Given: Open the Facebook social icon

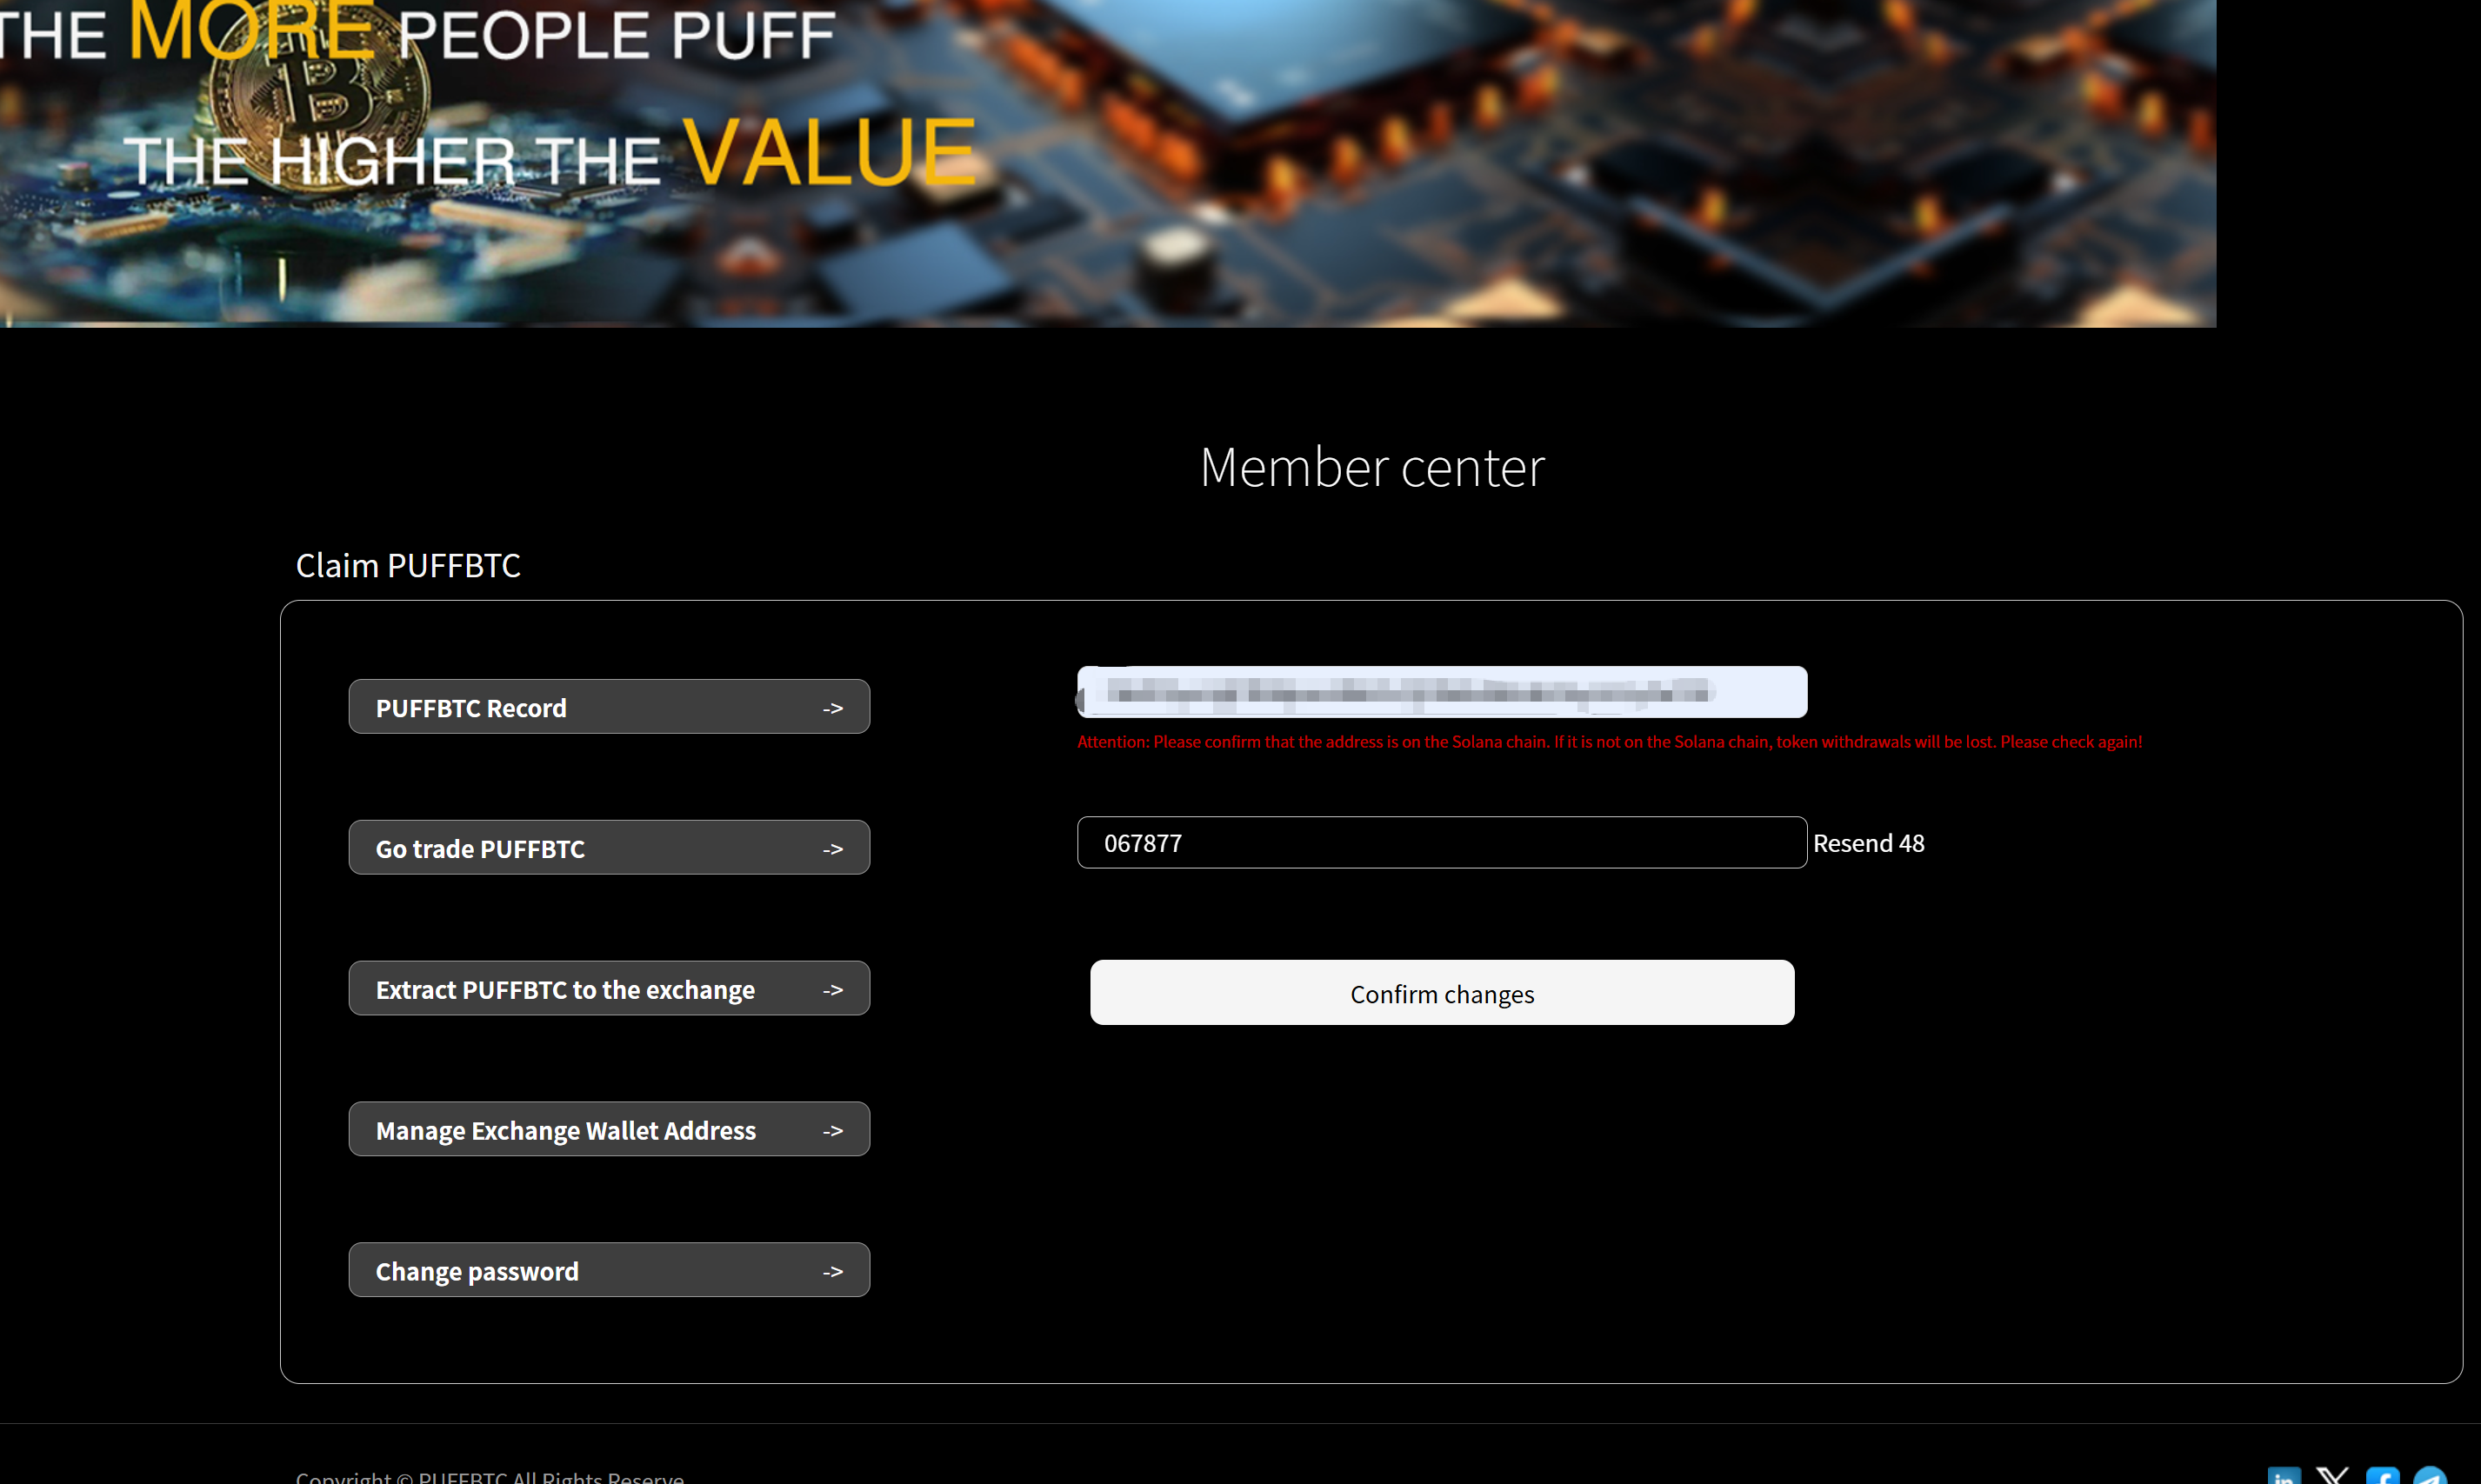Looking at the screenshot, I should 2382,1477.
